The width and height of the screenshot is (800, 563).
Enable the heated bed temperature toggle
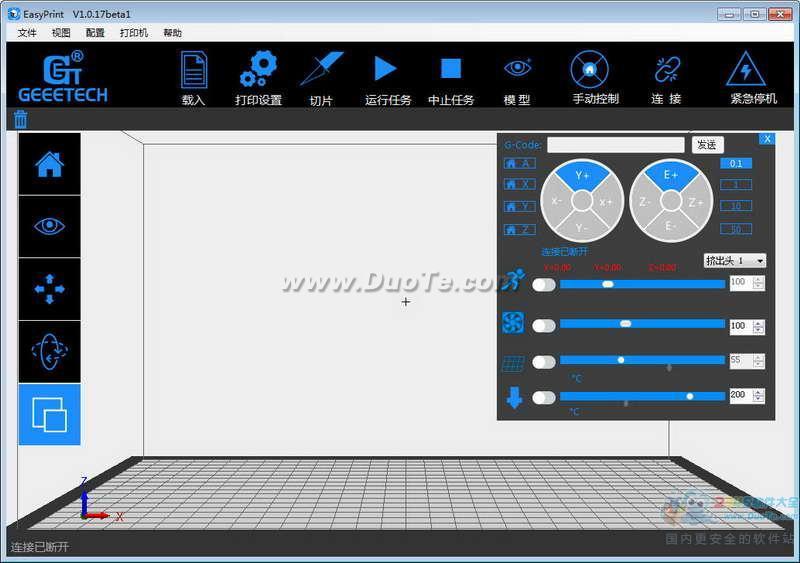[x=543, y=362]
